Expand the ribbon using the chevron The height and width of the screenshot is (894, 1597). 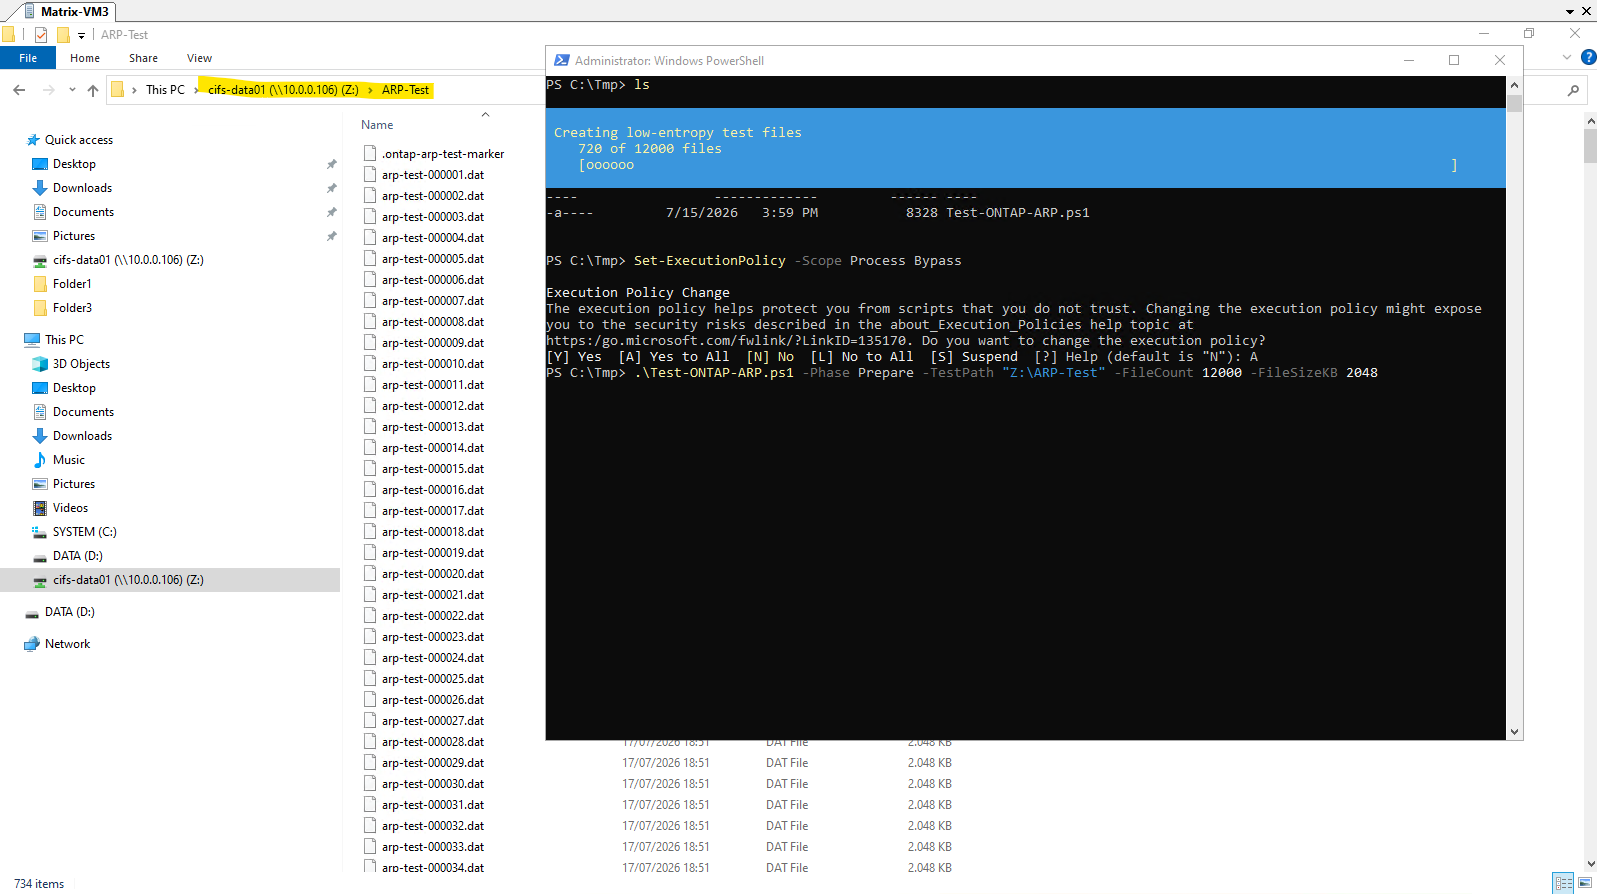coord(1567,58)
